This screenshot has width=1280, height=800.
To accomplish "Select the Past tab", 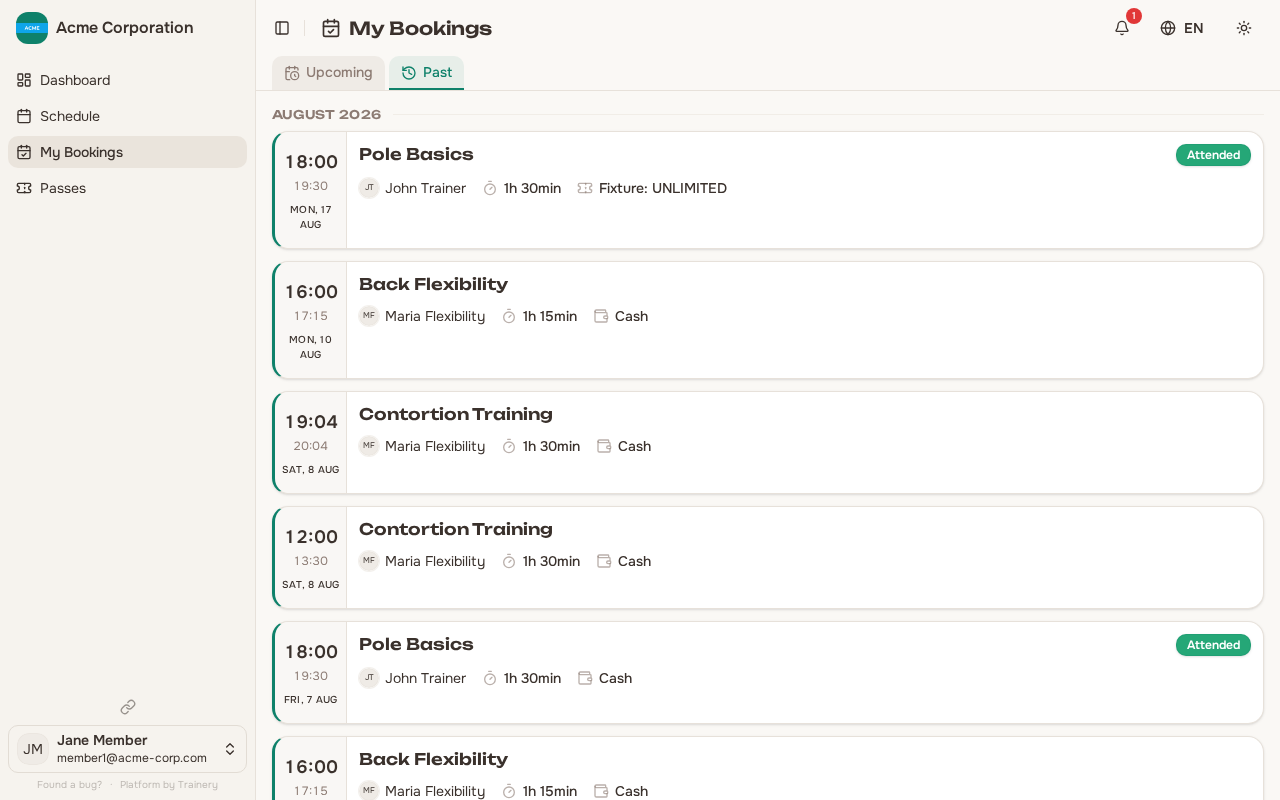I will click(x=426, y=73).
